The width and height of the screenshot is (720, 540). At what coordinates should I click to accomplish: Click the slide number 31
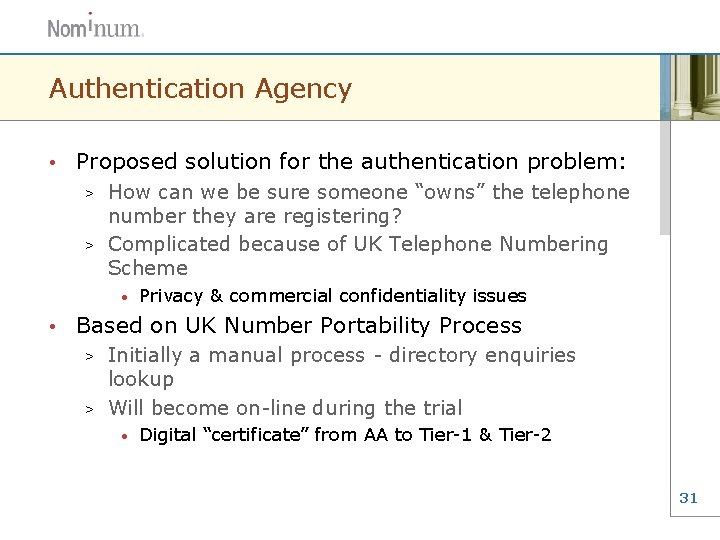point(688,497)
